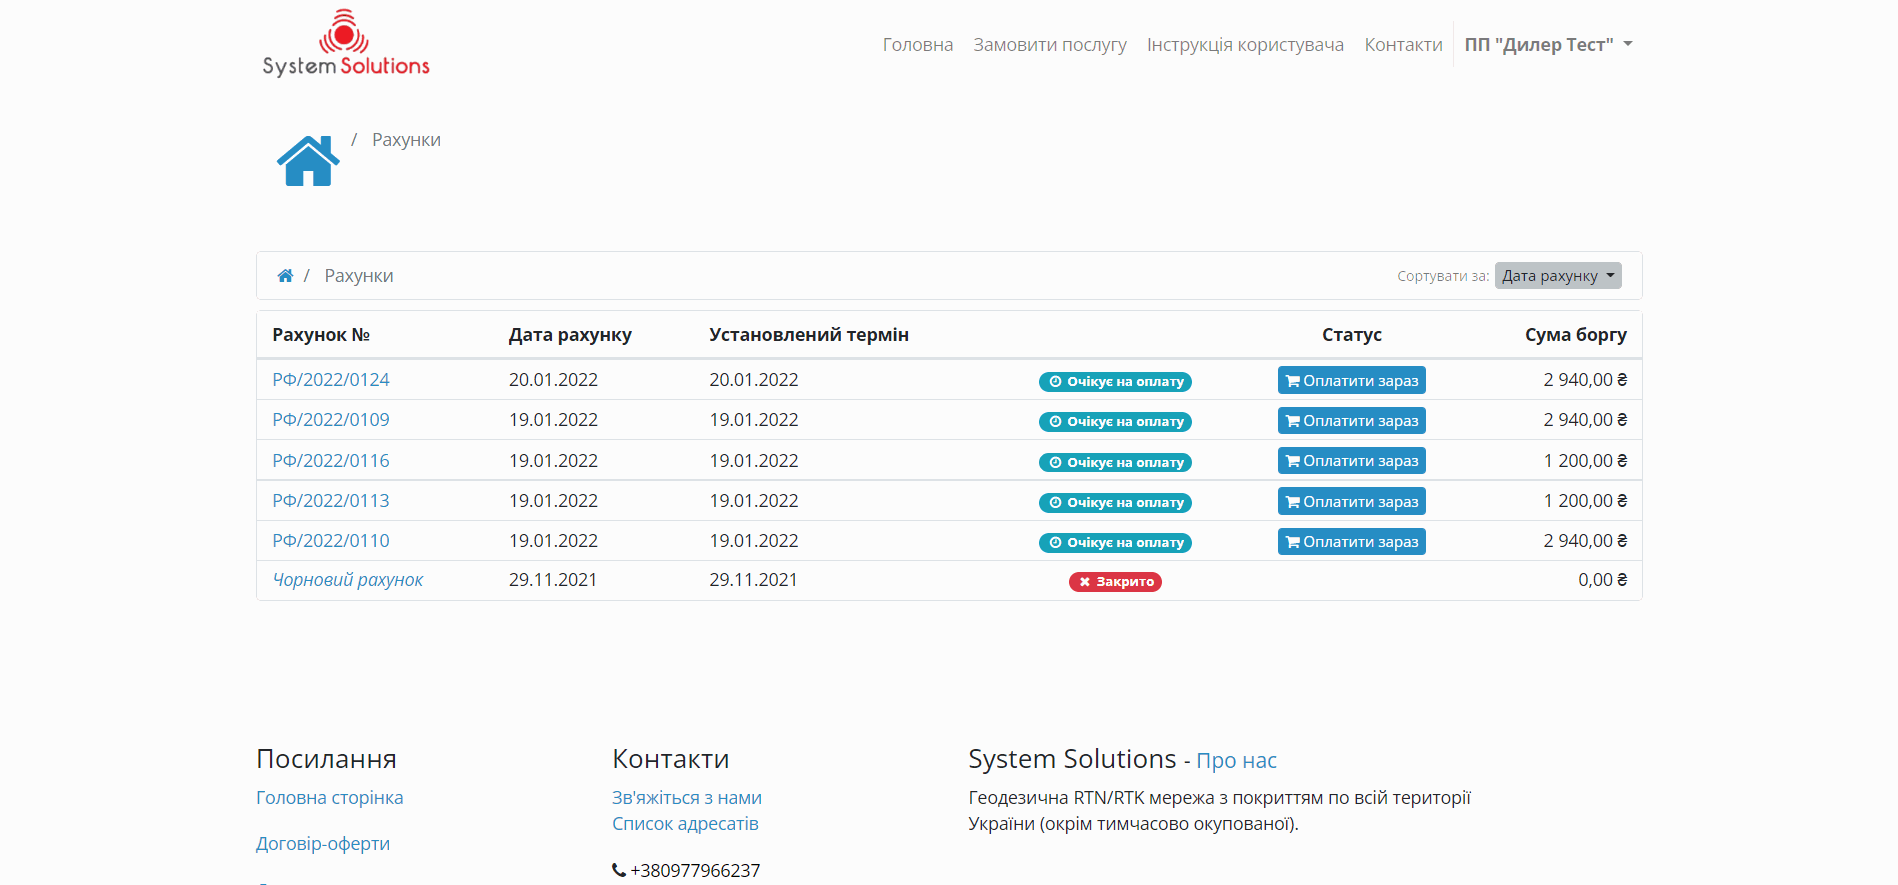Open Інструкція користувача in the navbar
The width and height of the screenshot is (1898, 885).
(1245, 45)
